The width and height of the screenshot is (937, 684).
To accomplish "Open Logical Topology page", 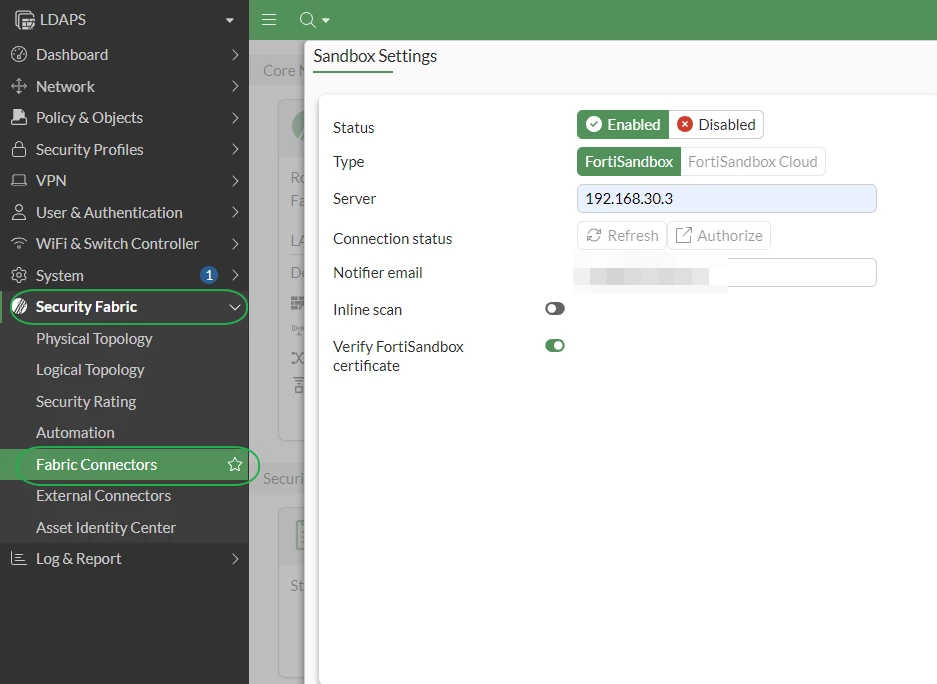I will 90,370.
